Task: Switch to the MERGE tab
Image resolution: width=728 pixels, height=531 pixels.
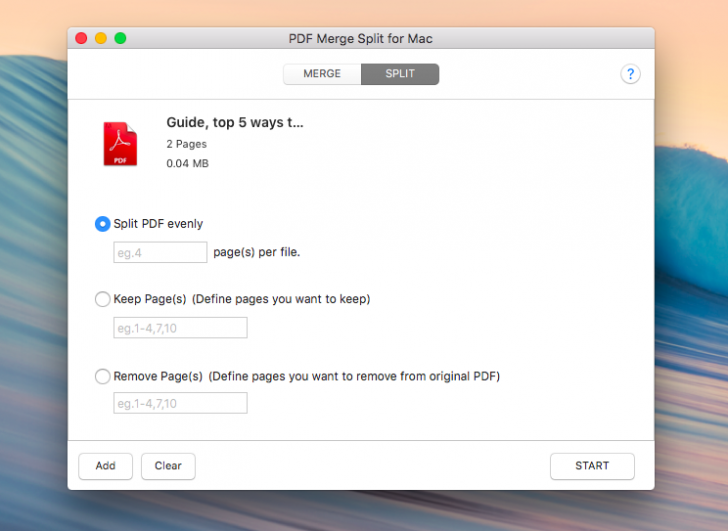Action: click(x=322, y=74)
